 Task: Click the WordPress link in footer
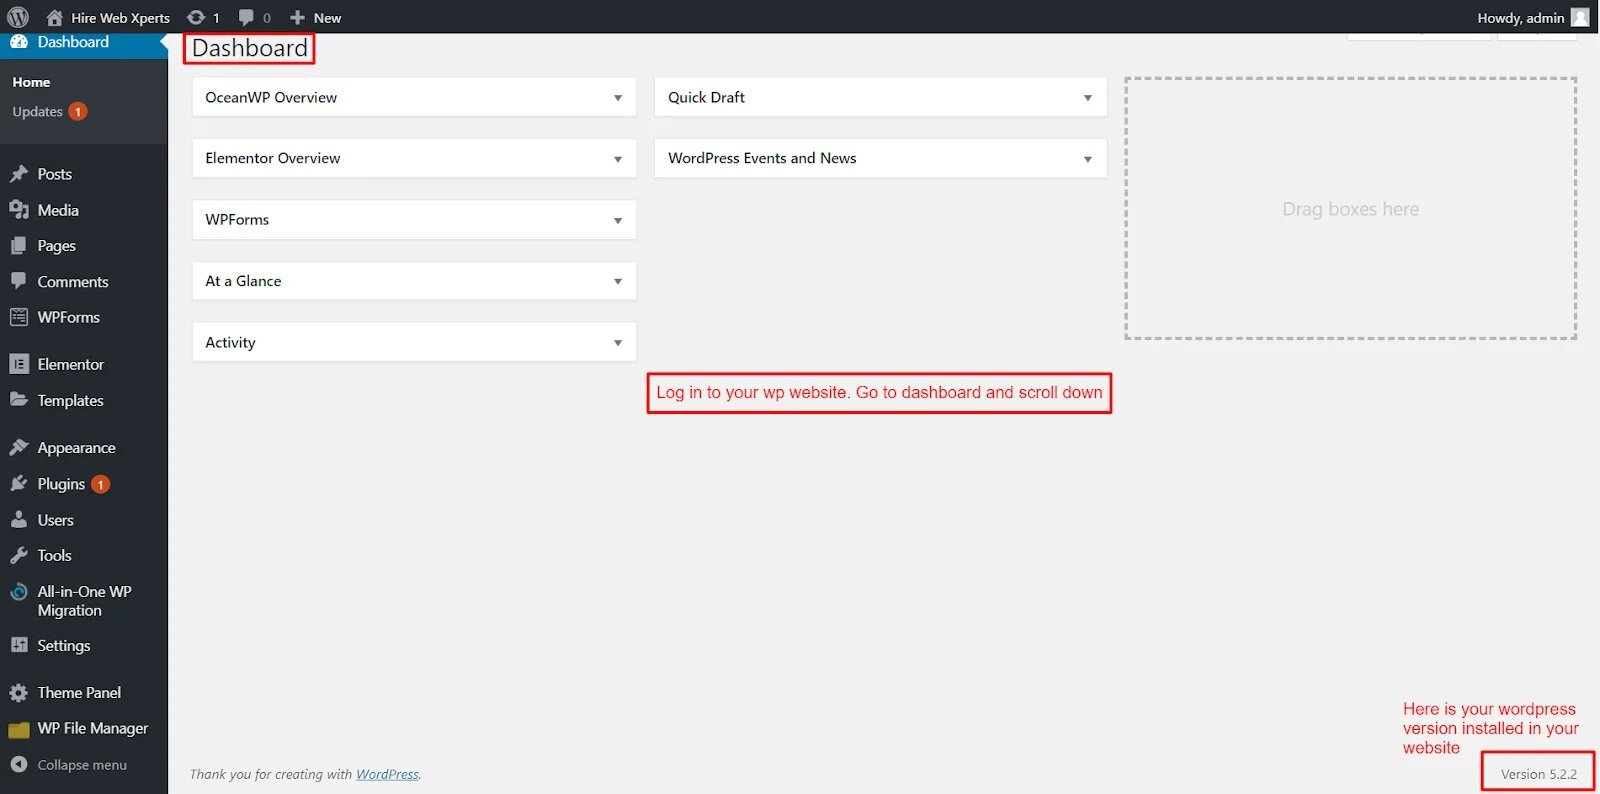388,774
